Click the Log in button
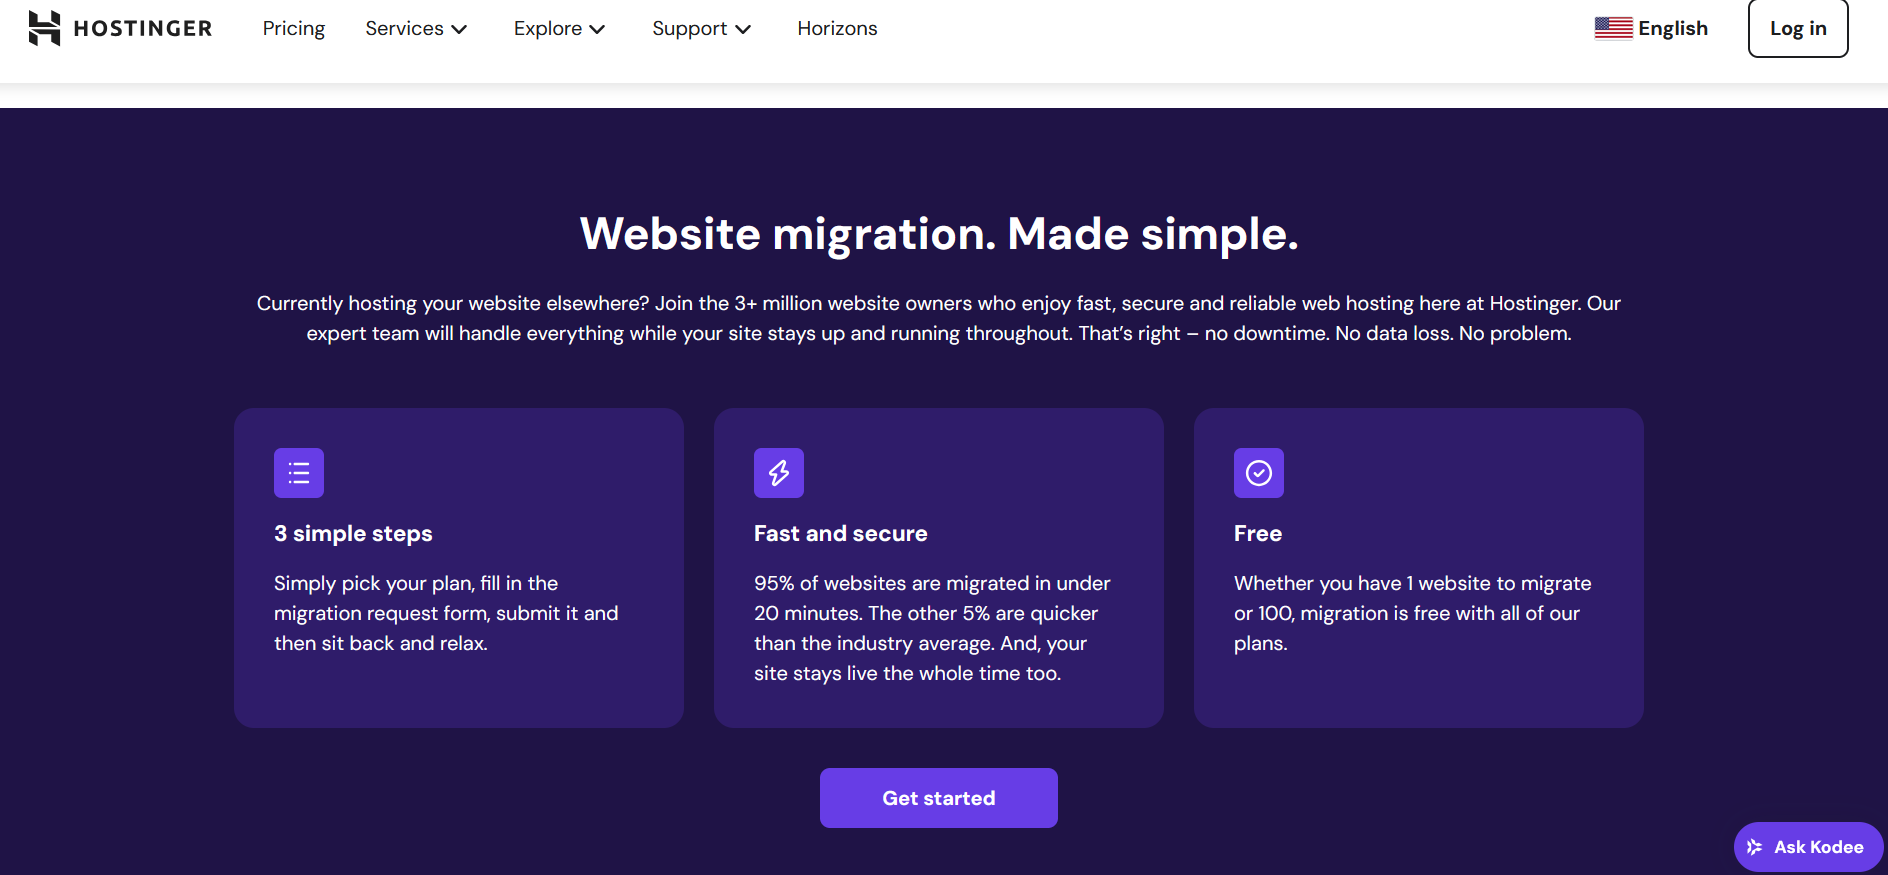Image resolution: width=1888 pixels, height=875 pixels. tap(1798, 28)
